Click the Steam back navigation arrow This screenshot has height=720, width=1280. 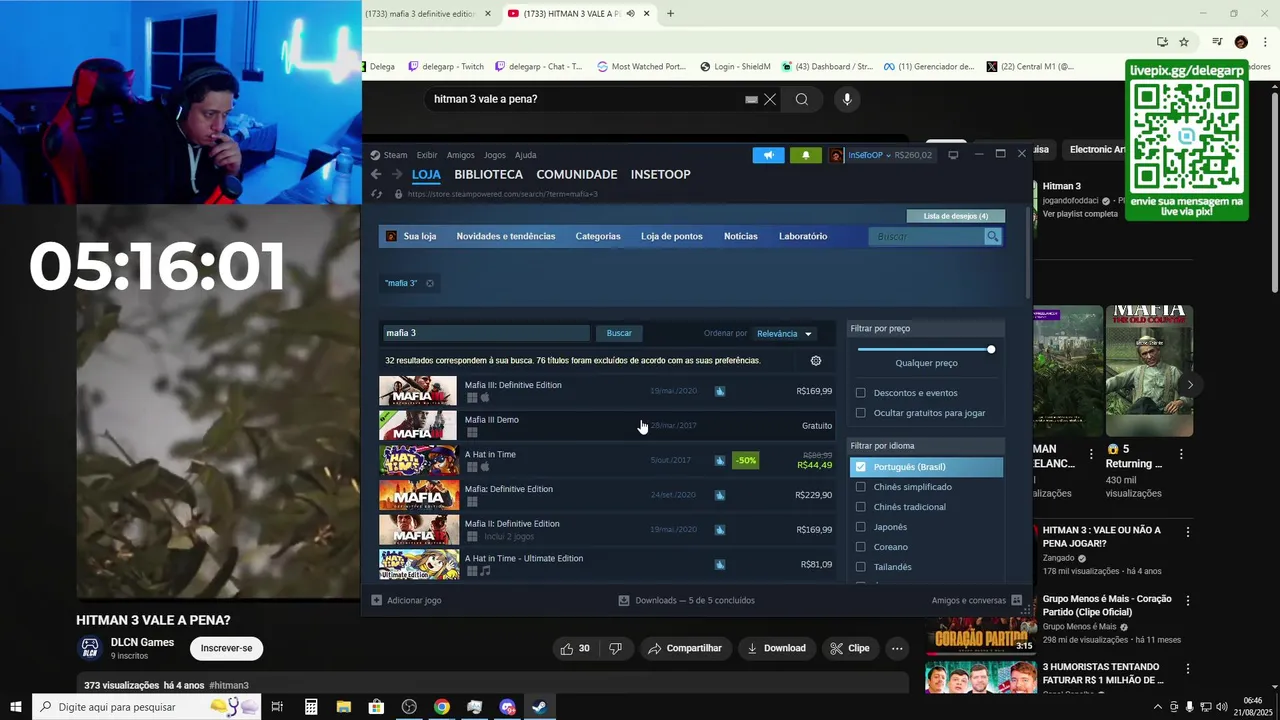(376, 174)
